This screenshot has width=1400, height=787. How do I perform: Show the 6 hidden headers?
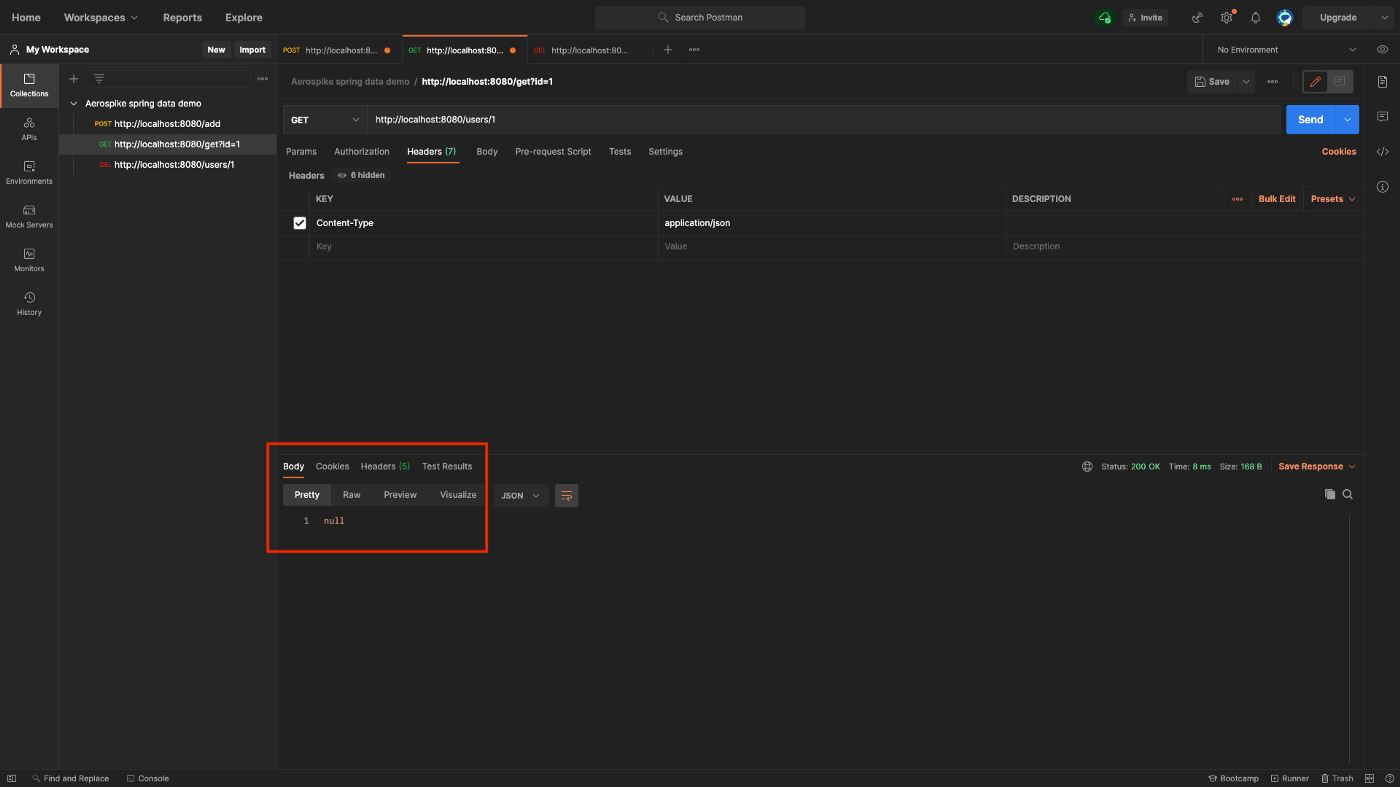click(361, 175)
